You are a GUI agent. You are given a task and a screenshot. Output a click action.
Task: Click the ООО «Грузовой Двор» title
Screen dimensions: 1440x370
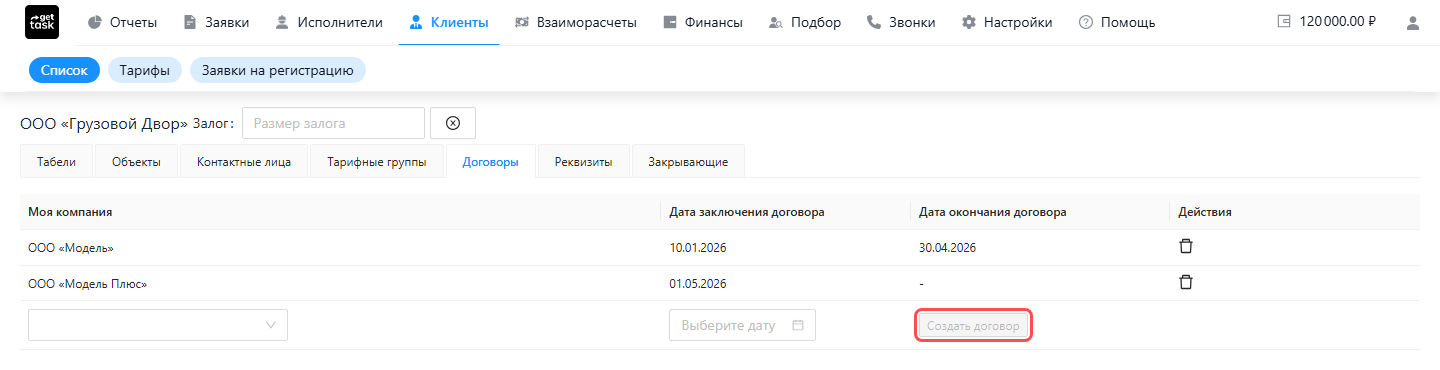pyautogui.click(x=104, y=123)
